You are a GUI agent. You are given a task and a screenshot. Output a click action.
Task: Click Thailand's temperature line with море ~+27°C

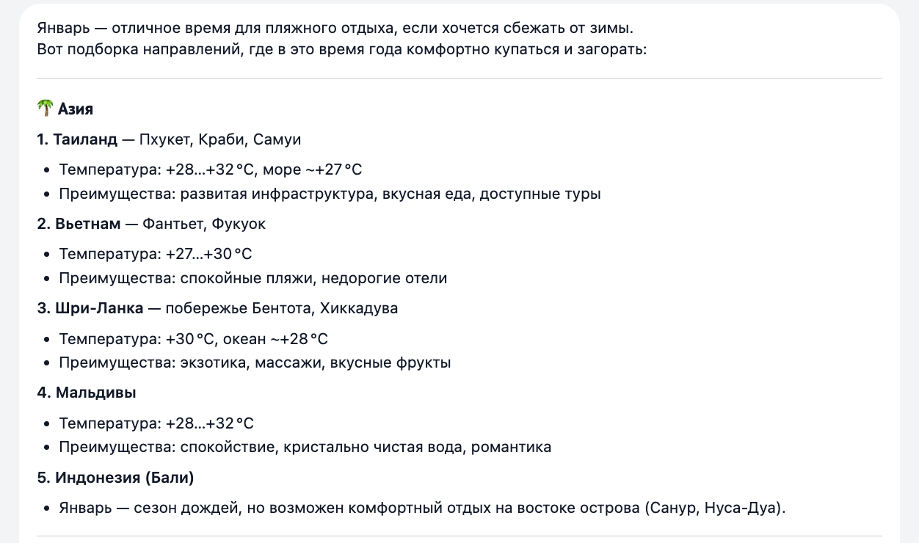210,169
